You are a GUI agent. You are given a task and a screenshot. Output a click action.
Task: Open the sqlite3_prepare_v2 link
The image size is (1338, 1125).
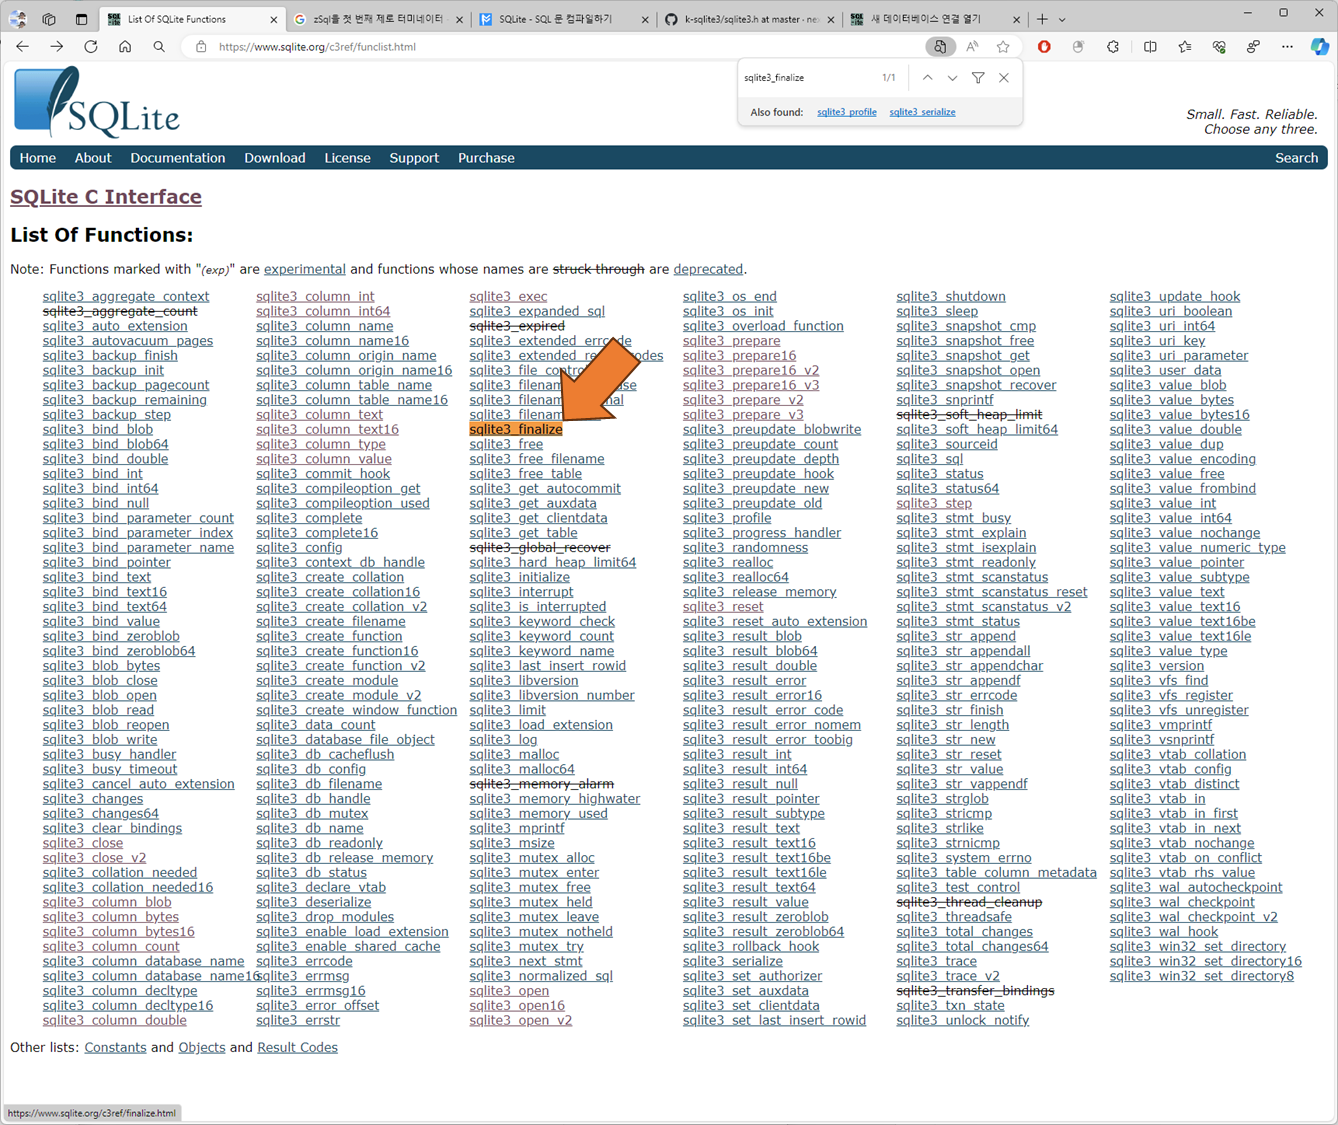click(x=743, y=400)
